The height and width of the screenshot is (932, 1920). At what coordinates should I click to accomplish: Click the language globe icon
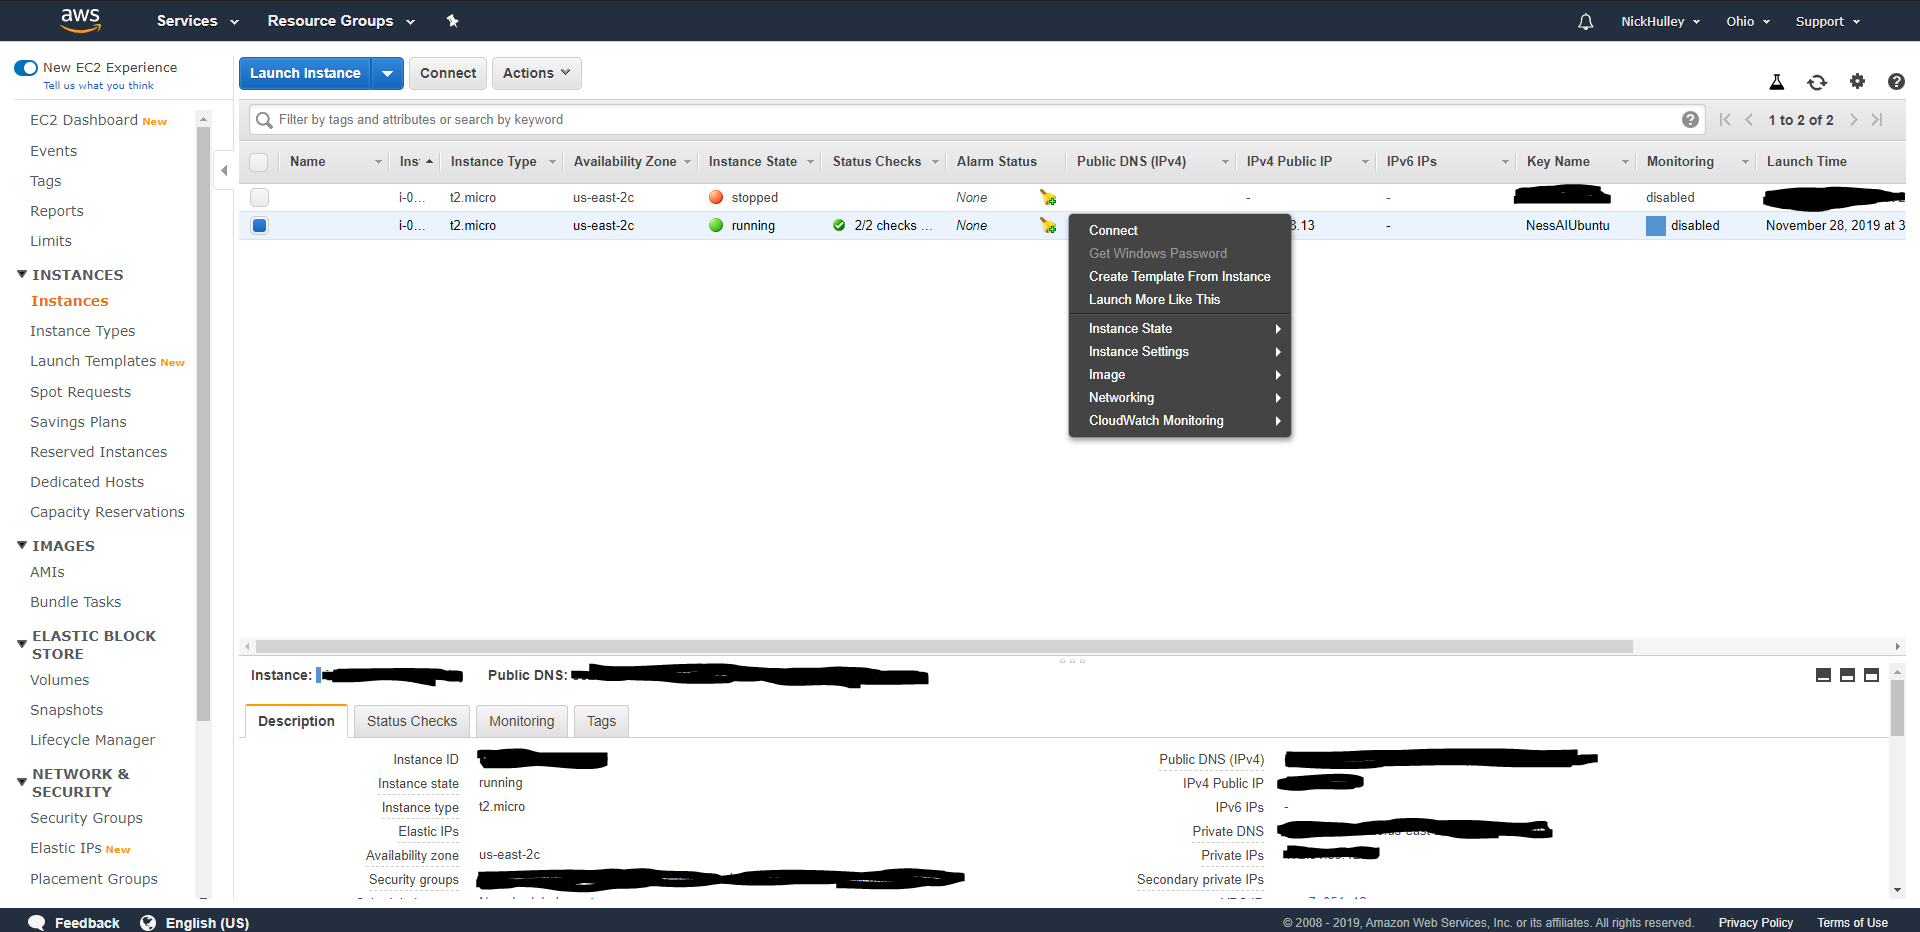148,922
